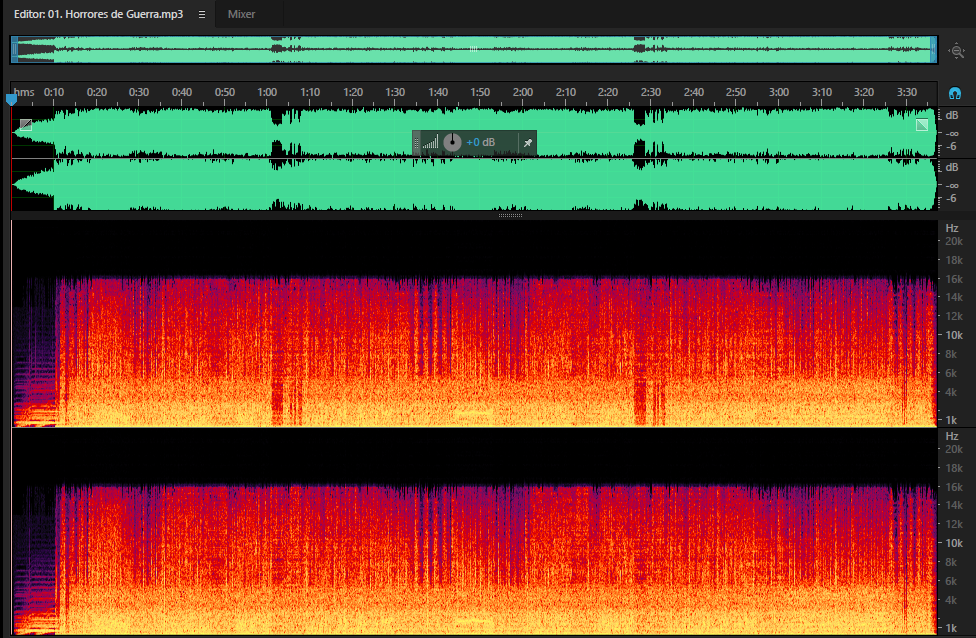This screenshot has width=976, height=638.
Task: Click the 3:30 mark on the timeline
Action: pyautogui.click(x=907, y=92)
